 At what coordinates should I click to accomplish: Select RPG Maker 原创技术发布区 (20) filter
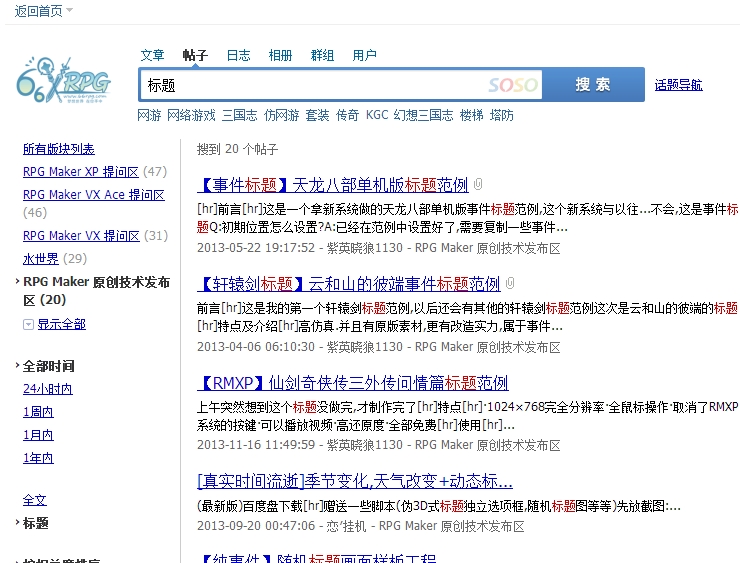pos(96,291)
